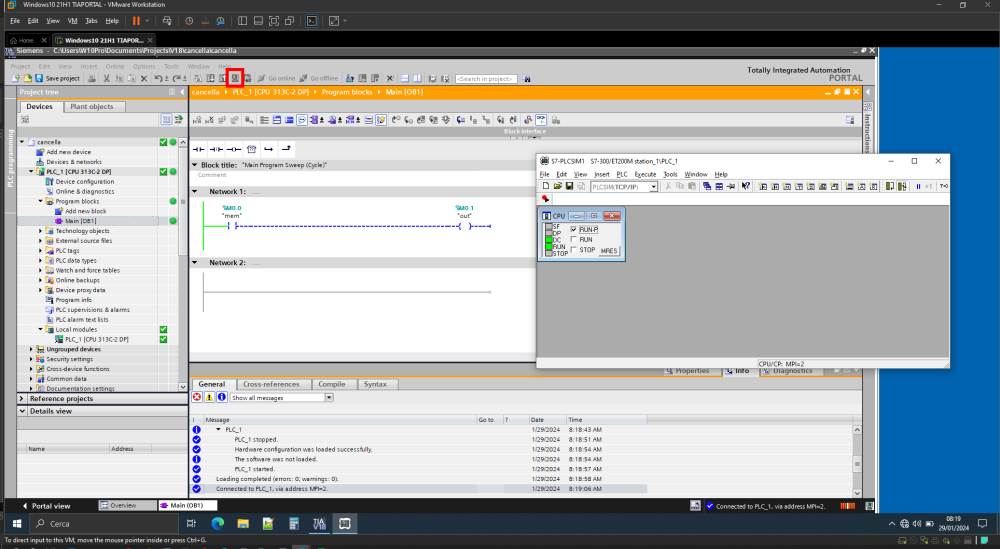
Task: Insert a normally open contact
Action: coord(199,149)
